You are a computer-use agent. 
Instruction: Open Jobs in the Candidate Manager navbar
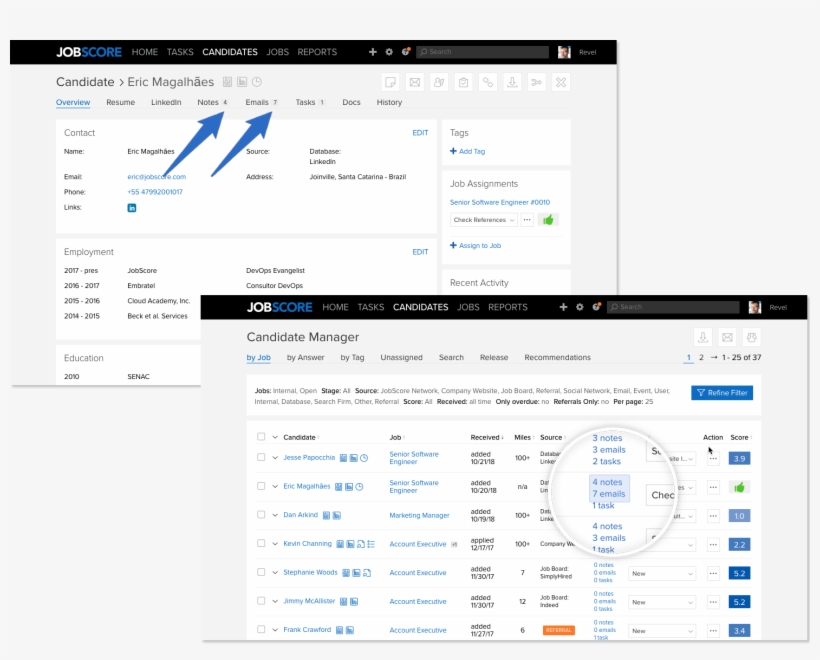click(x=468, y=307)
